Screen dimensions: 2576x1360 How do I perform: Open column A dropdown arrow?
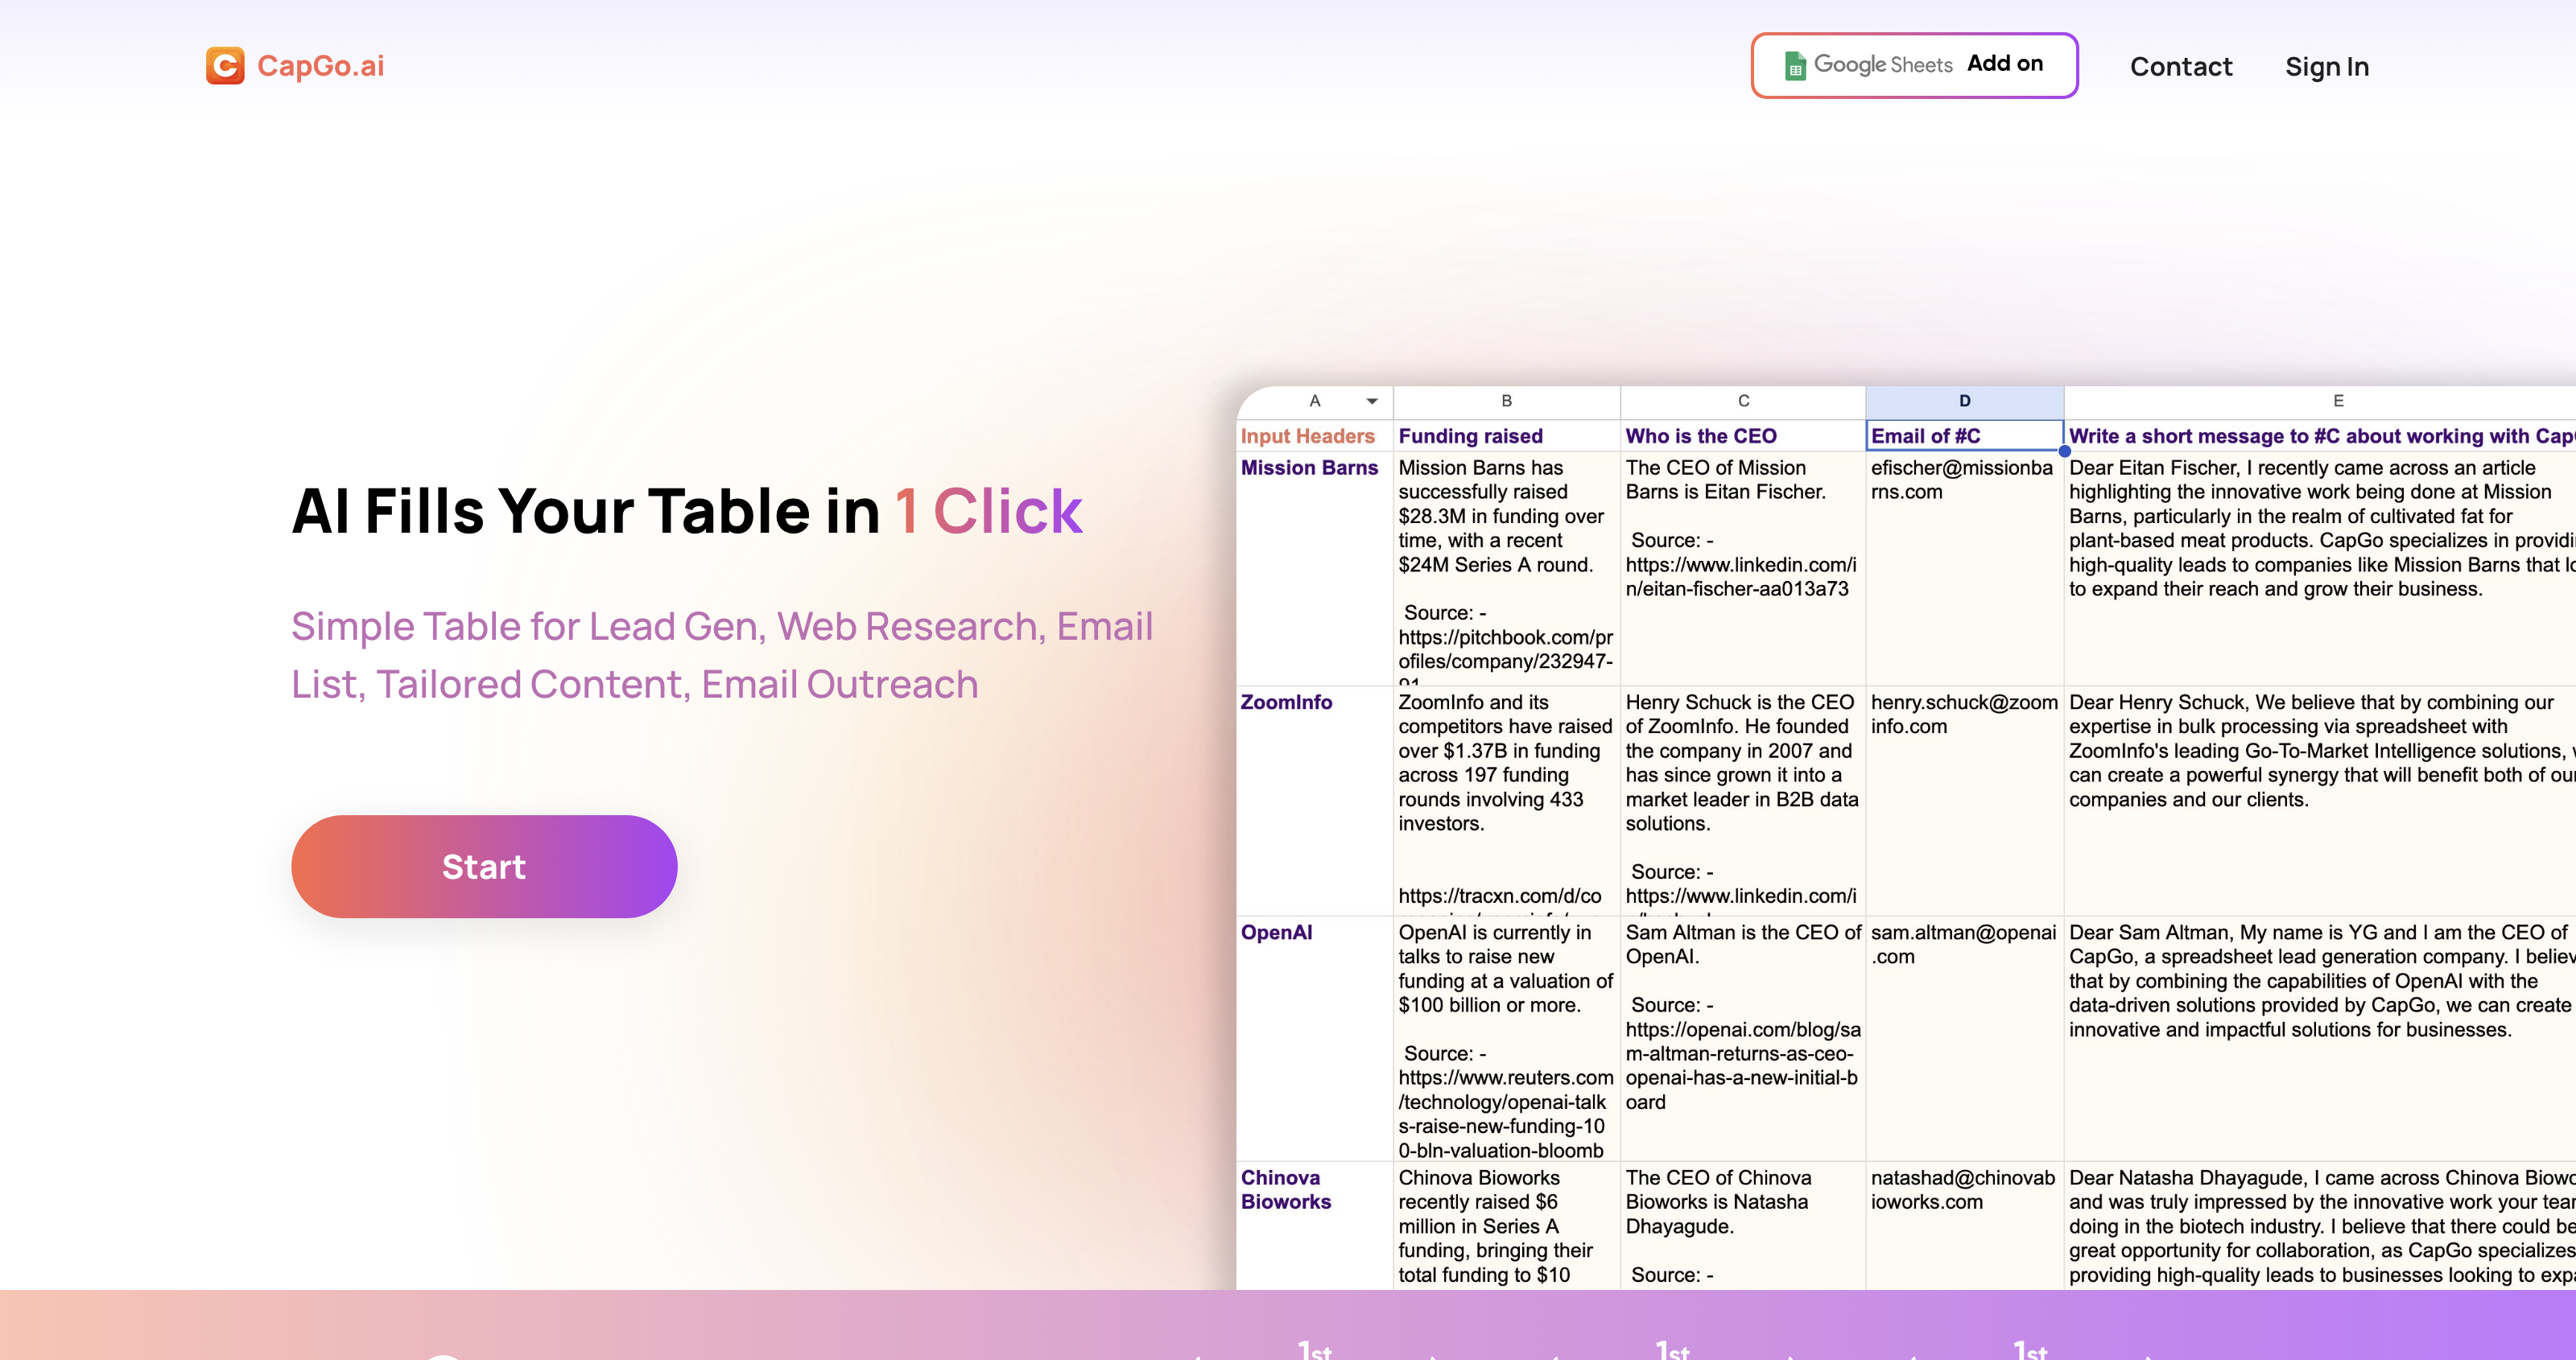point(1372,401)
